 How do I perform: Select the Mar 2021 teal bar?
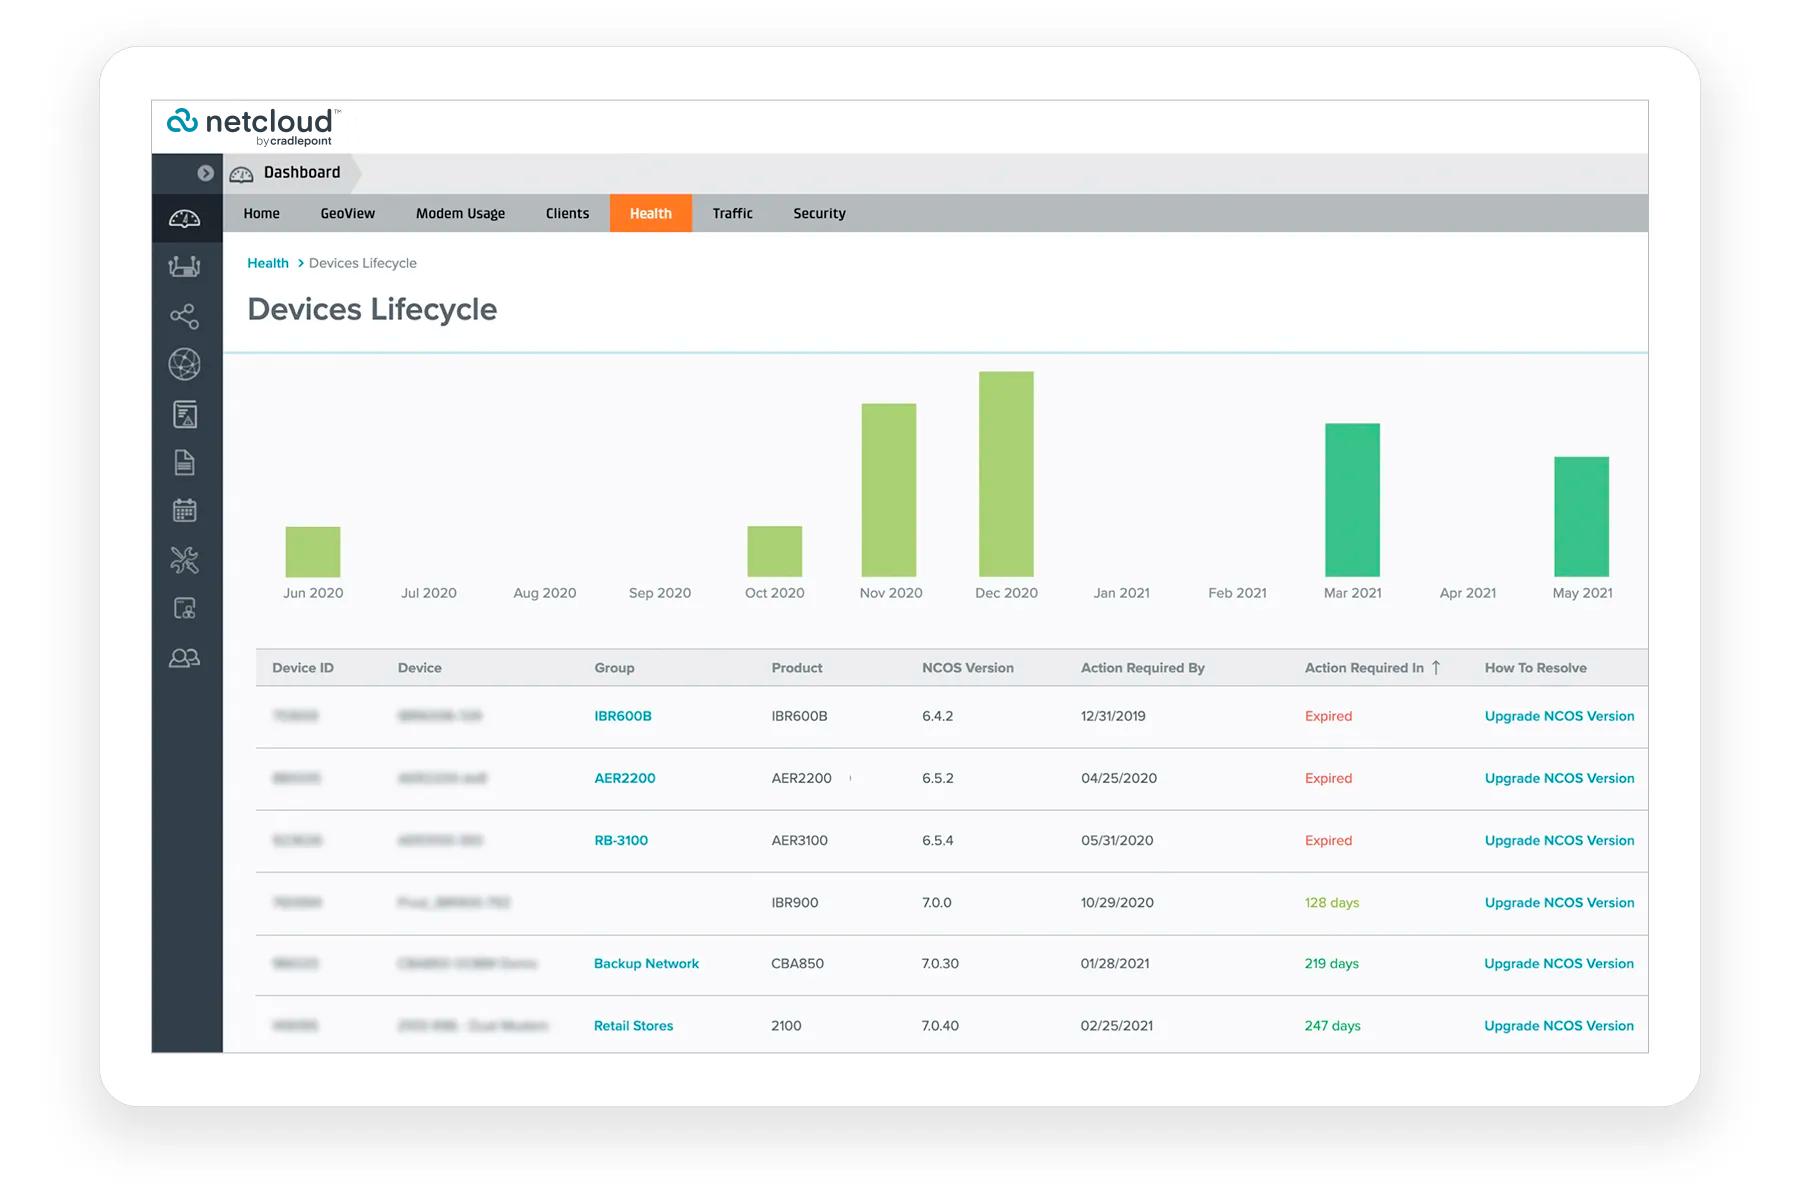(x=1352, y=500)
